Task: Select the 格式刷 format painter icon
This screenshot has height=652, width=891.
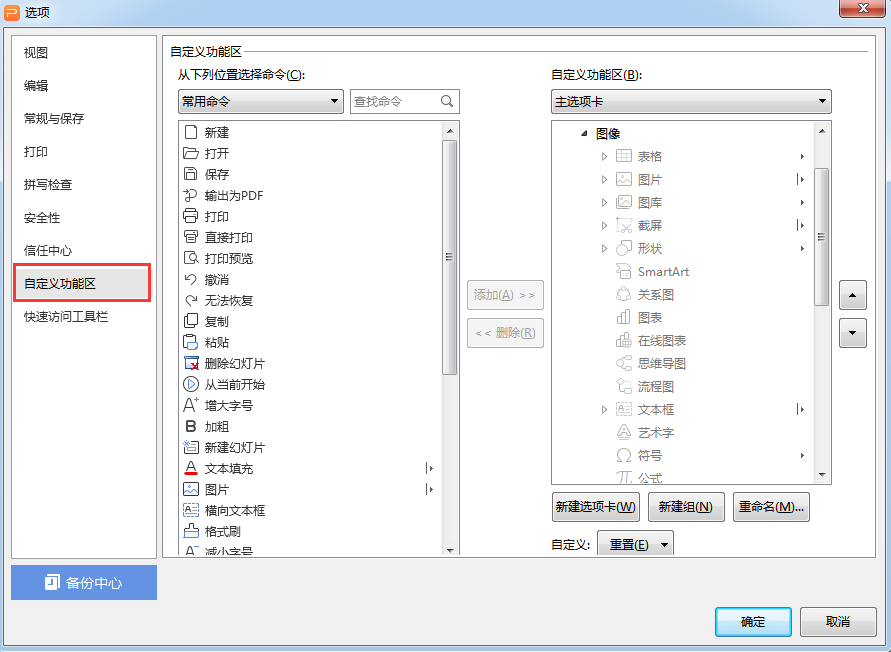Action: (x=190, y=531)
